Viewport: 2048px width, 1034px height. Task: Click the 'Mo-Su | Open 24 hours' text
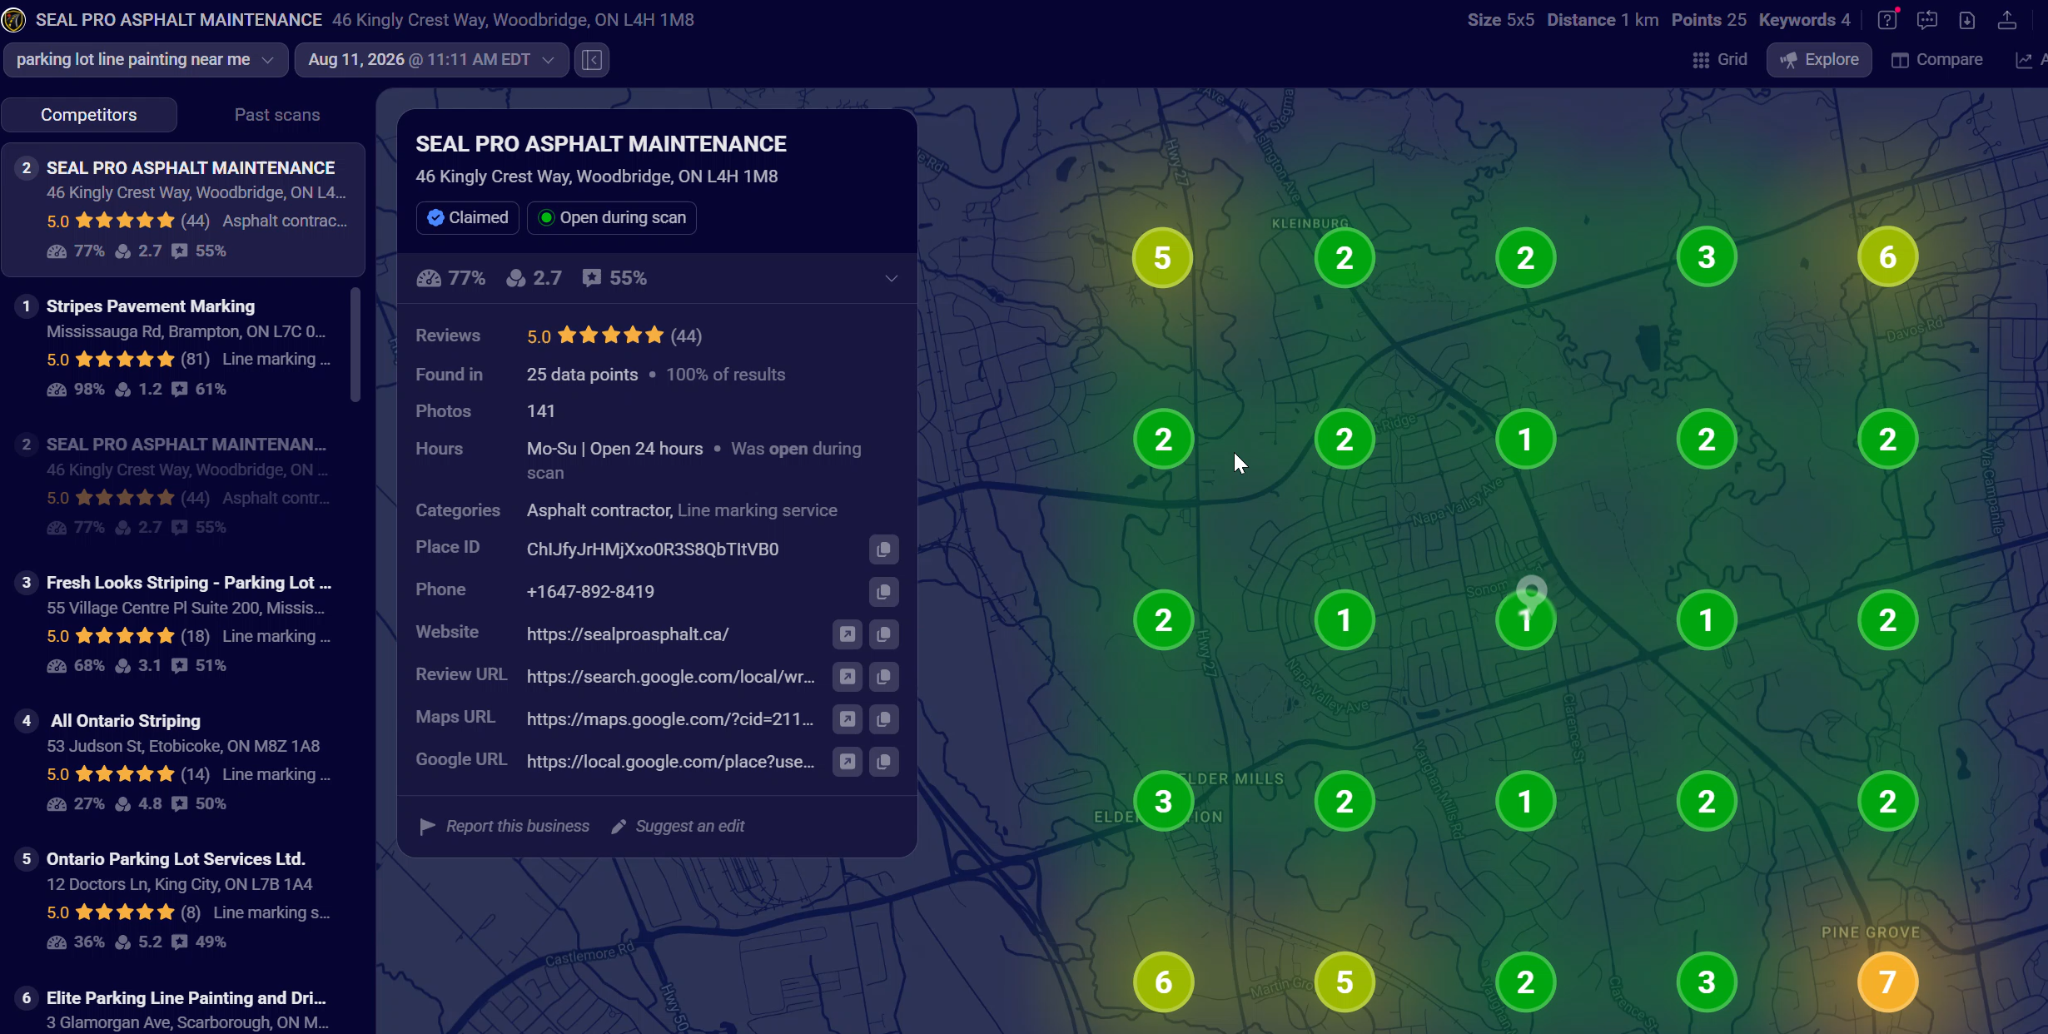pos(615,449)
